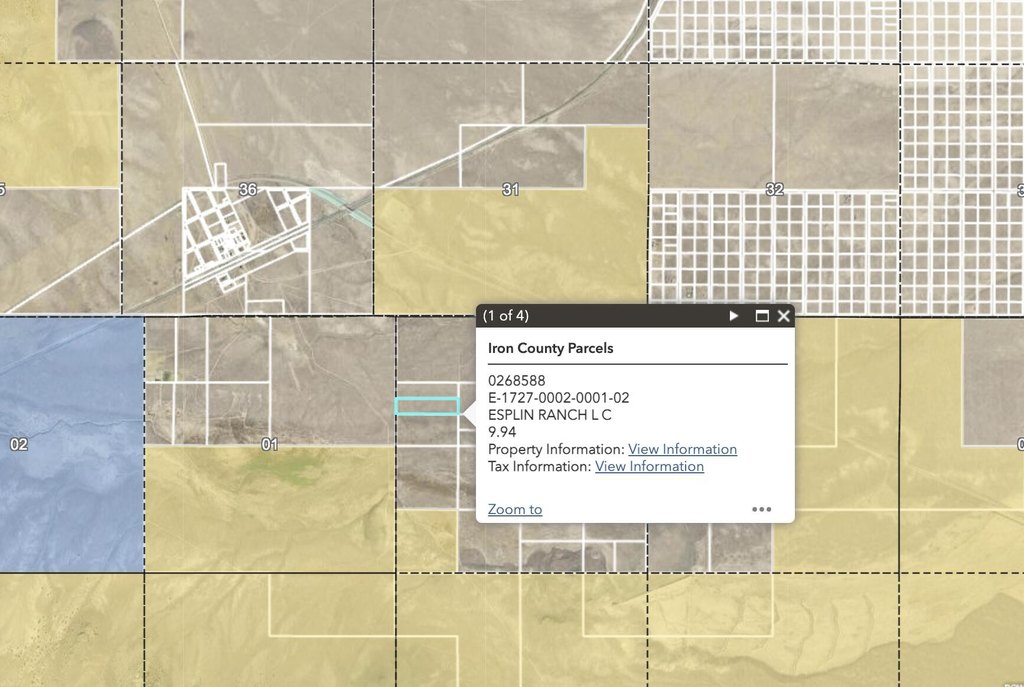
Task: Click section label 31 on the map
Action: coord(510,189)
